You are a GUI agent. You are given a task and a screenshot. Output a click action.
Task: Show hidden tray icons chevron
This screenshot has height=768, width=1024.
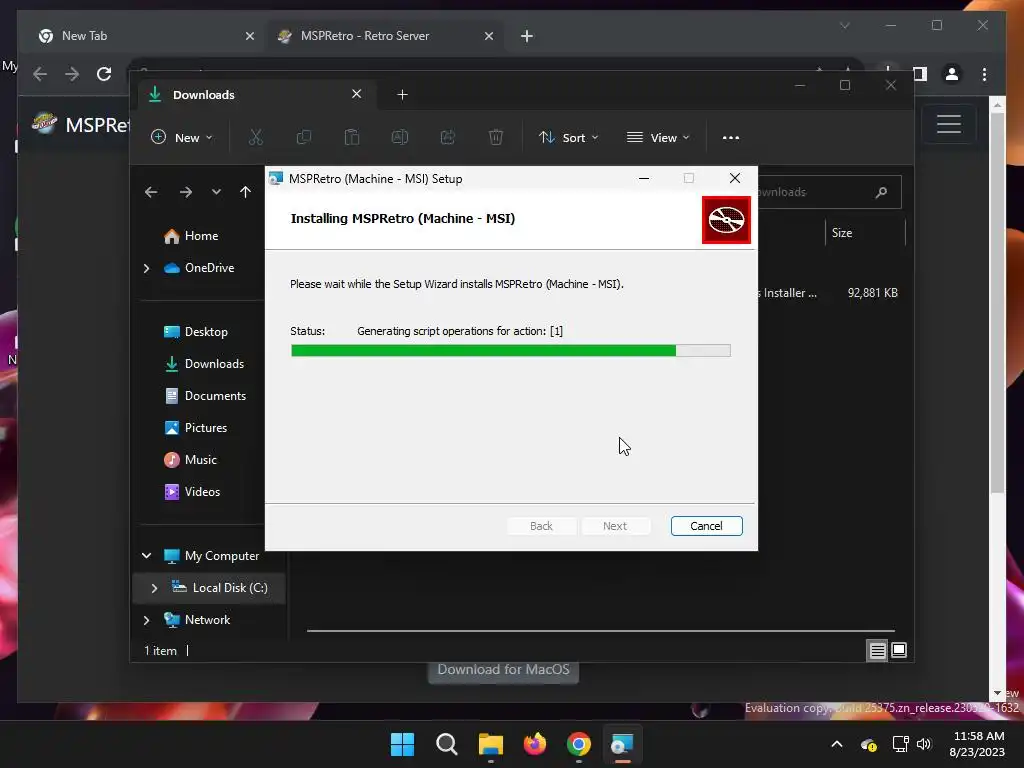pyautogui.click(x=837, y=744)
